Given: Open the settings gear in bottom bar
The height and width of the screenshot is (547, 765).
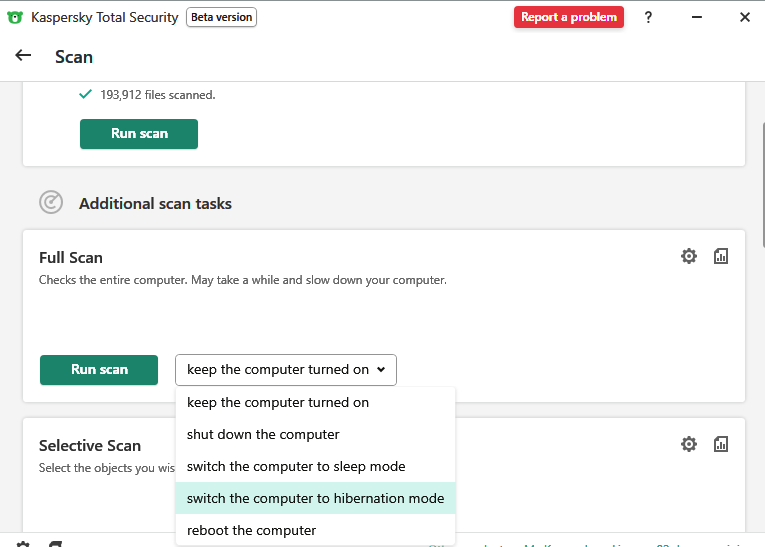Looking at the screenshot, I should click(23, 545).
